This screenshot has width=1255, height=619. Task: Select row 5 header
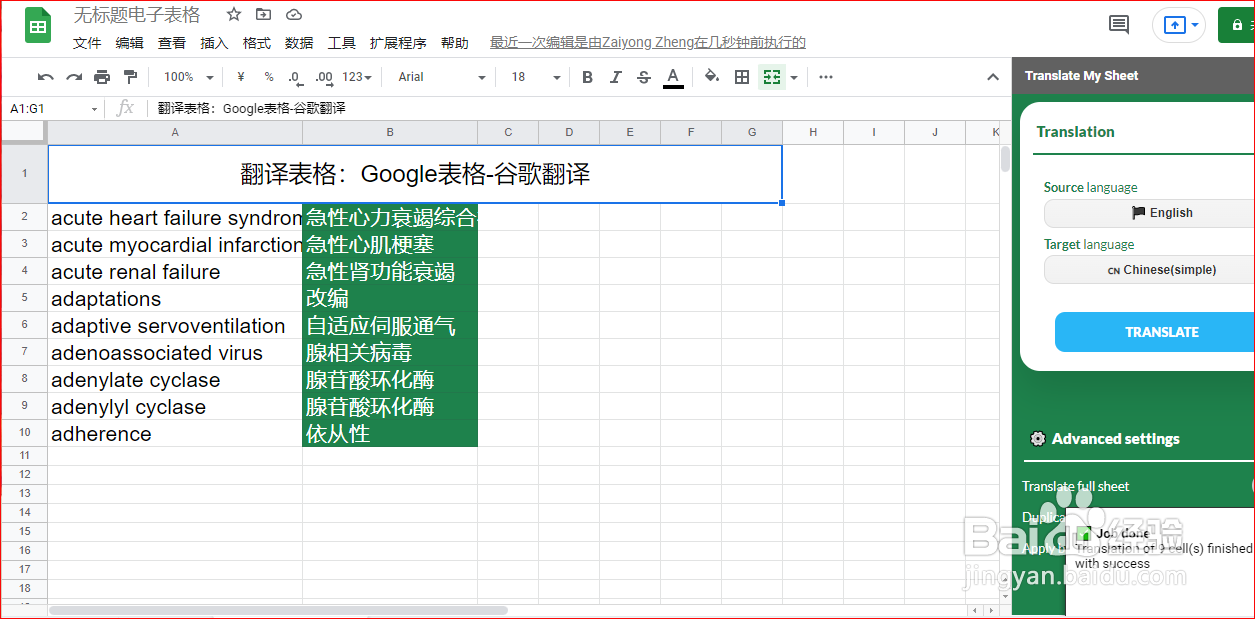tap(25, 298)
